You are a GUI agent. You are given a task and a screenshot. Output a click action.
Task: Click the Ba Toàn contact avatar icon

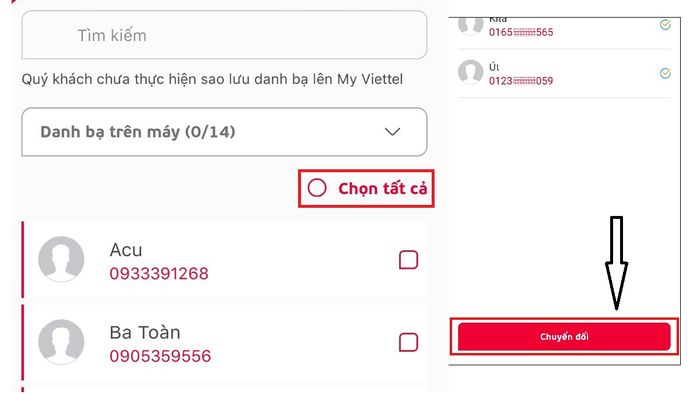(61, 342)
